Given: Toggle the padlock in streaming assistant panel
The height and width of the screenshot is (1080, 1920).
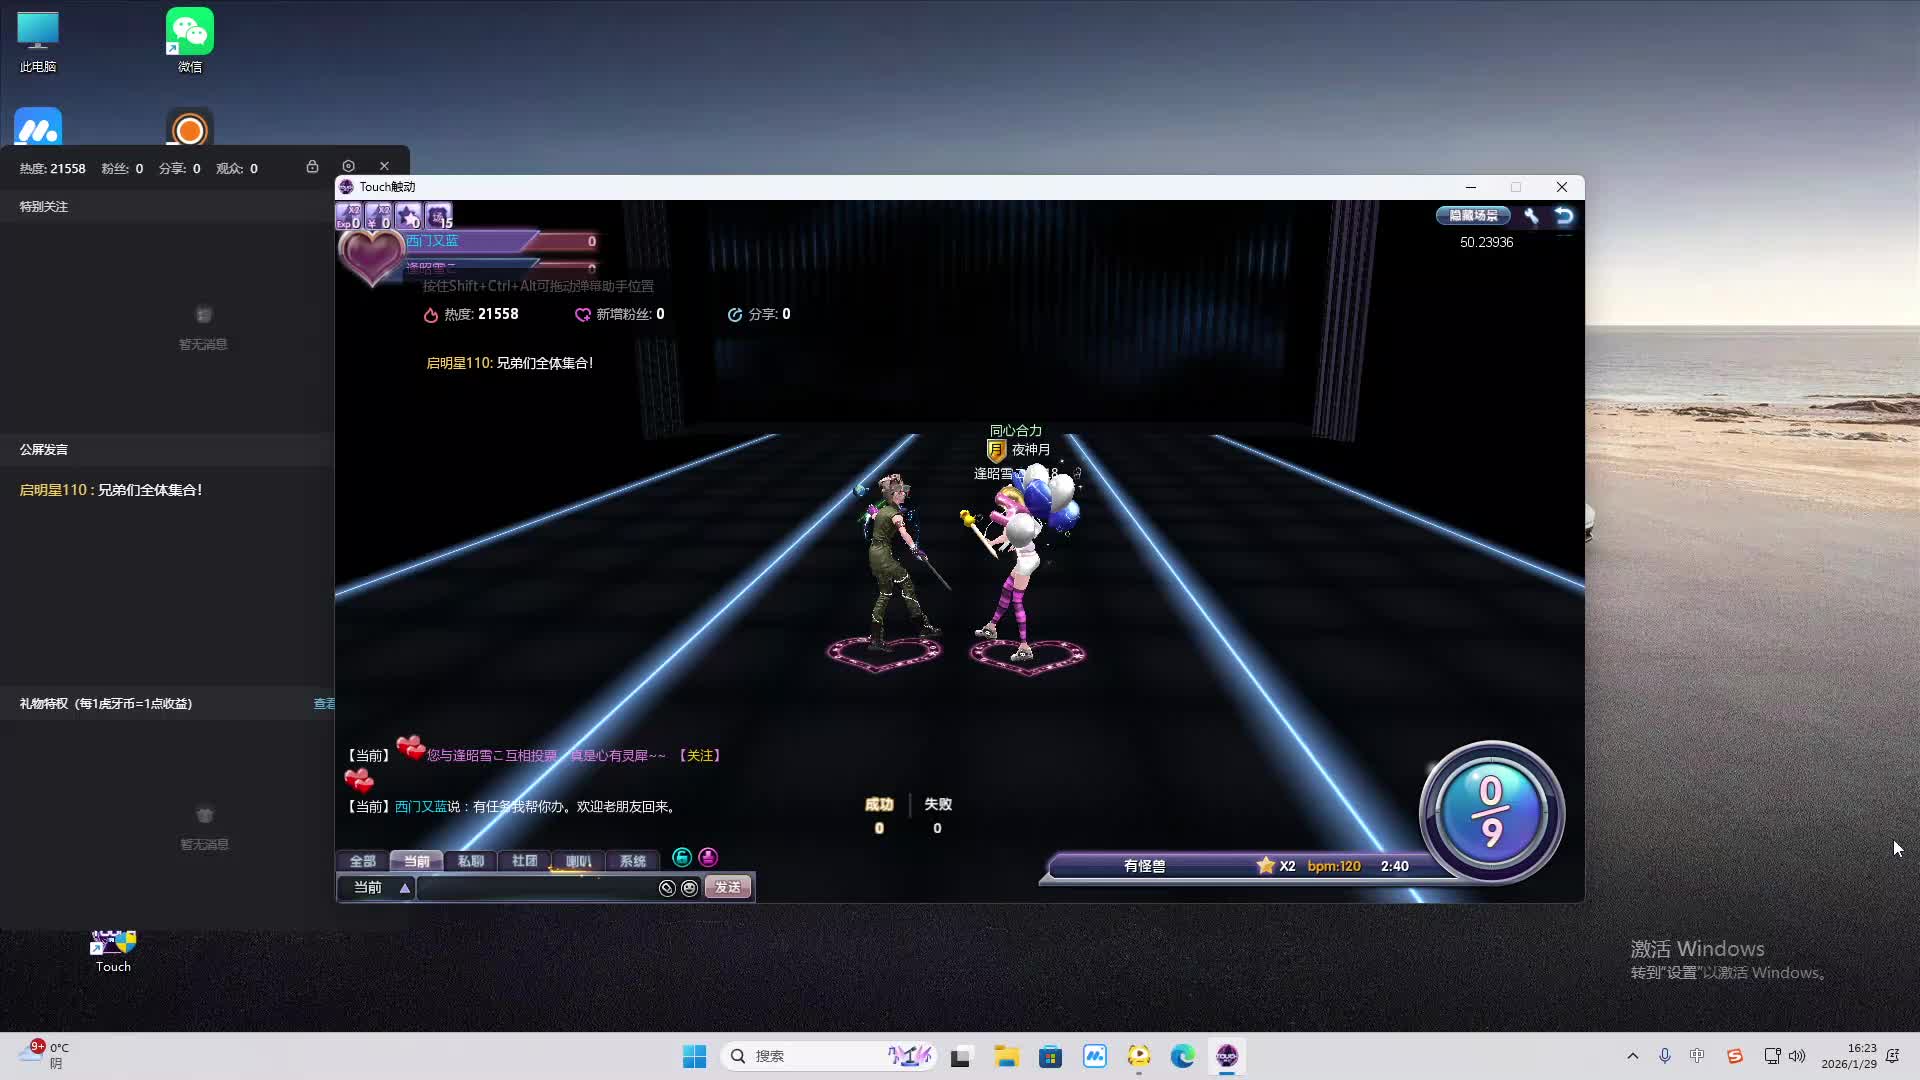Looking at the screenshot, I should 312,167.
